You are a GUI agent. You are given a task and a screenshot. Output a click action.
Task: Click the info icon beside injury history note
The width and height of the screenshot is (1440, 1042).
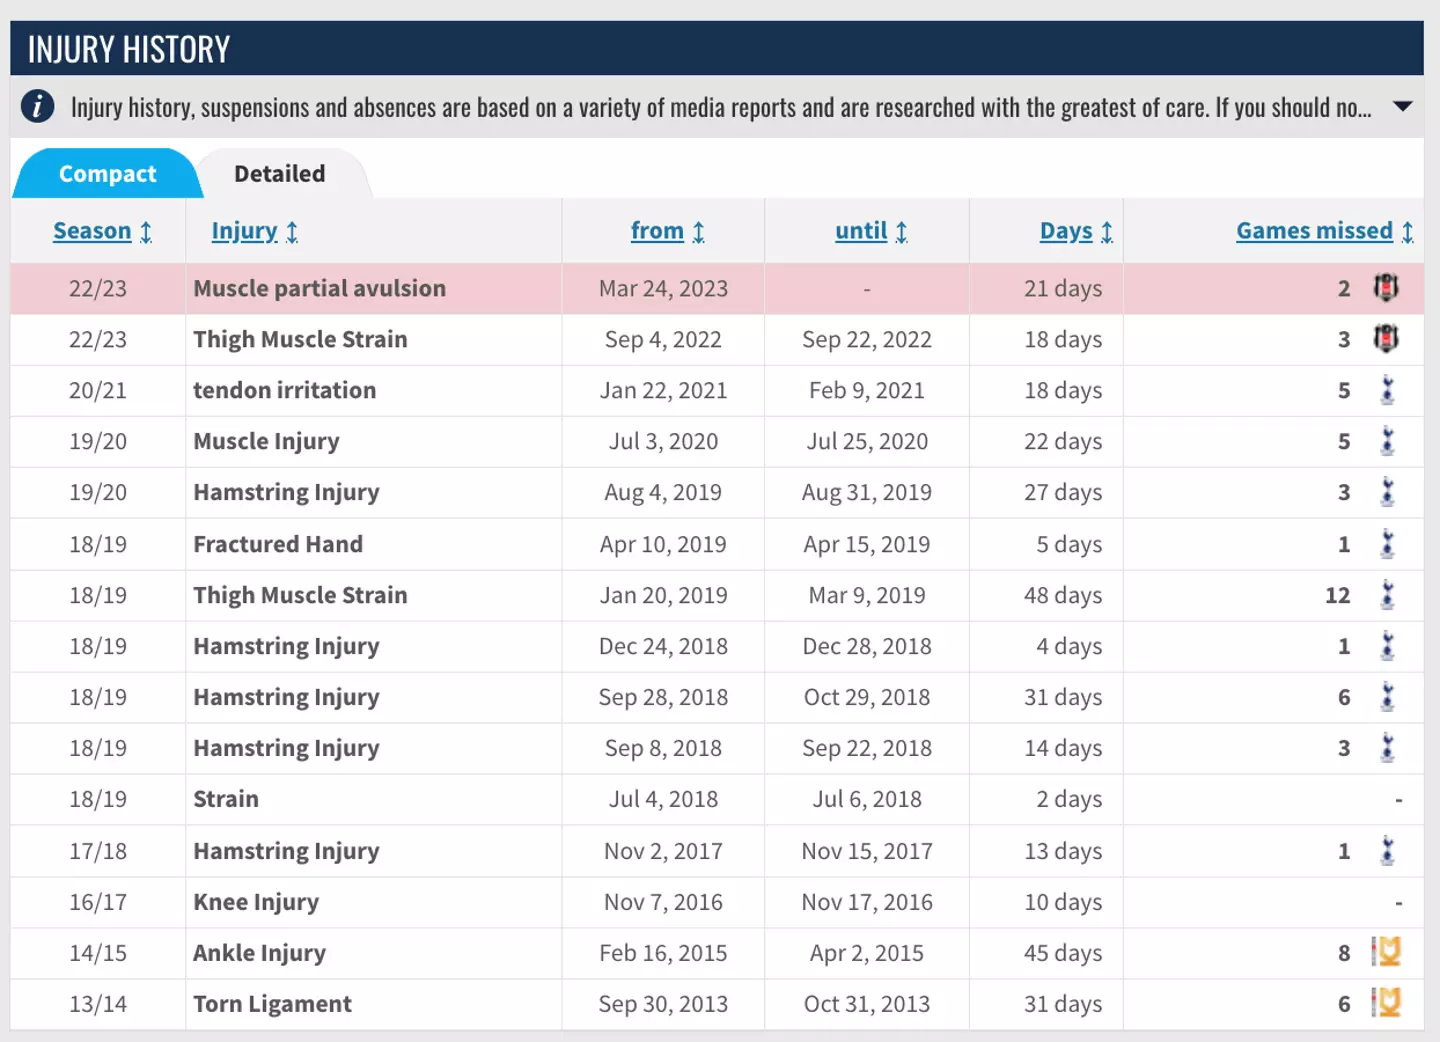[x=38, y=106]
